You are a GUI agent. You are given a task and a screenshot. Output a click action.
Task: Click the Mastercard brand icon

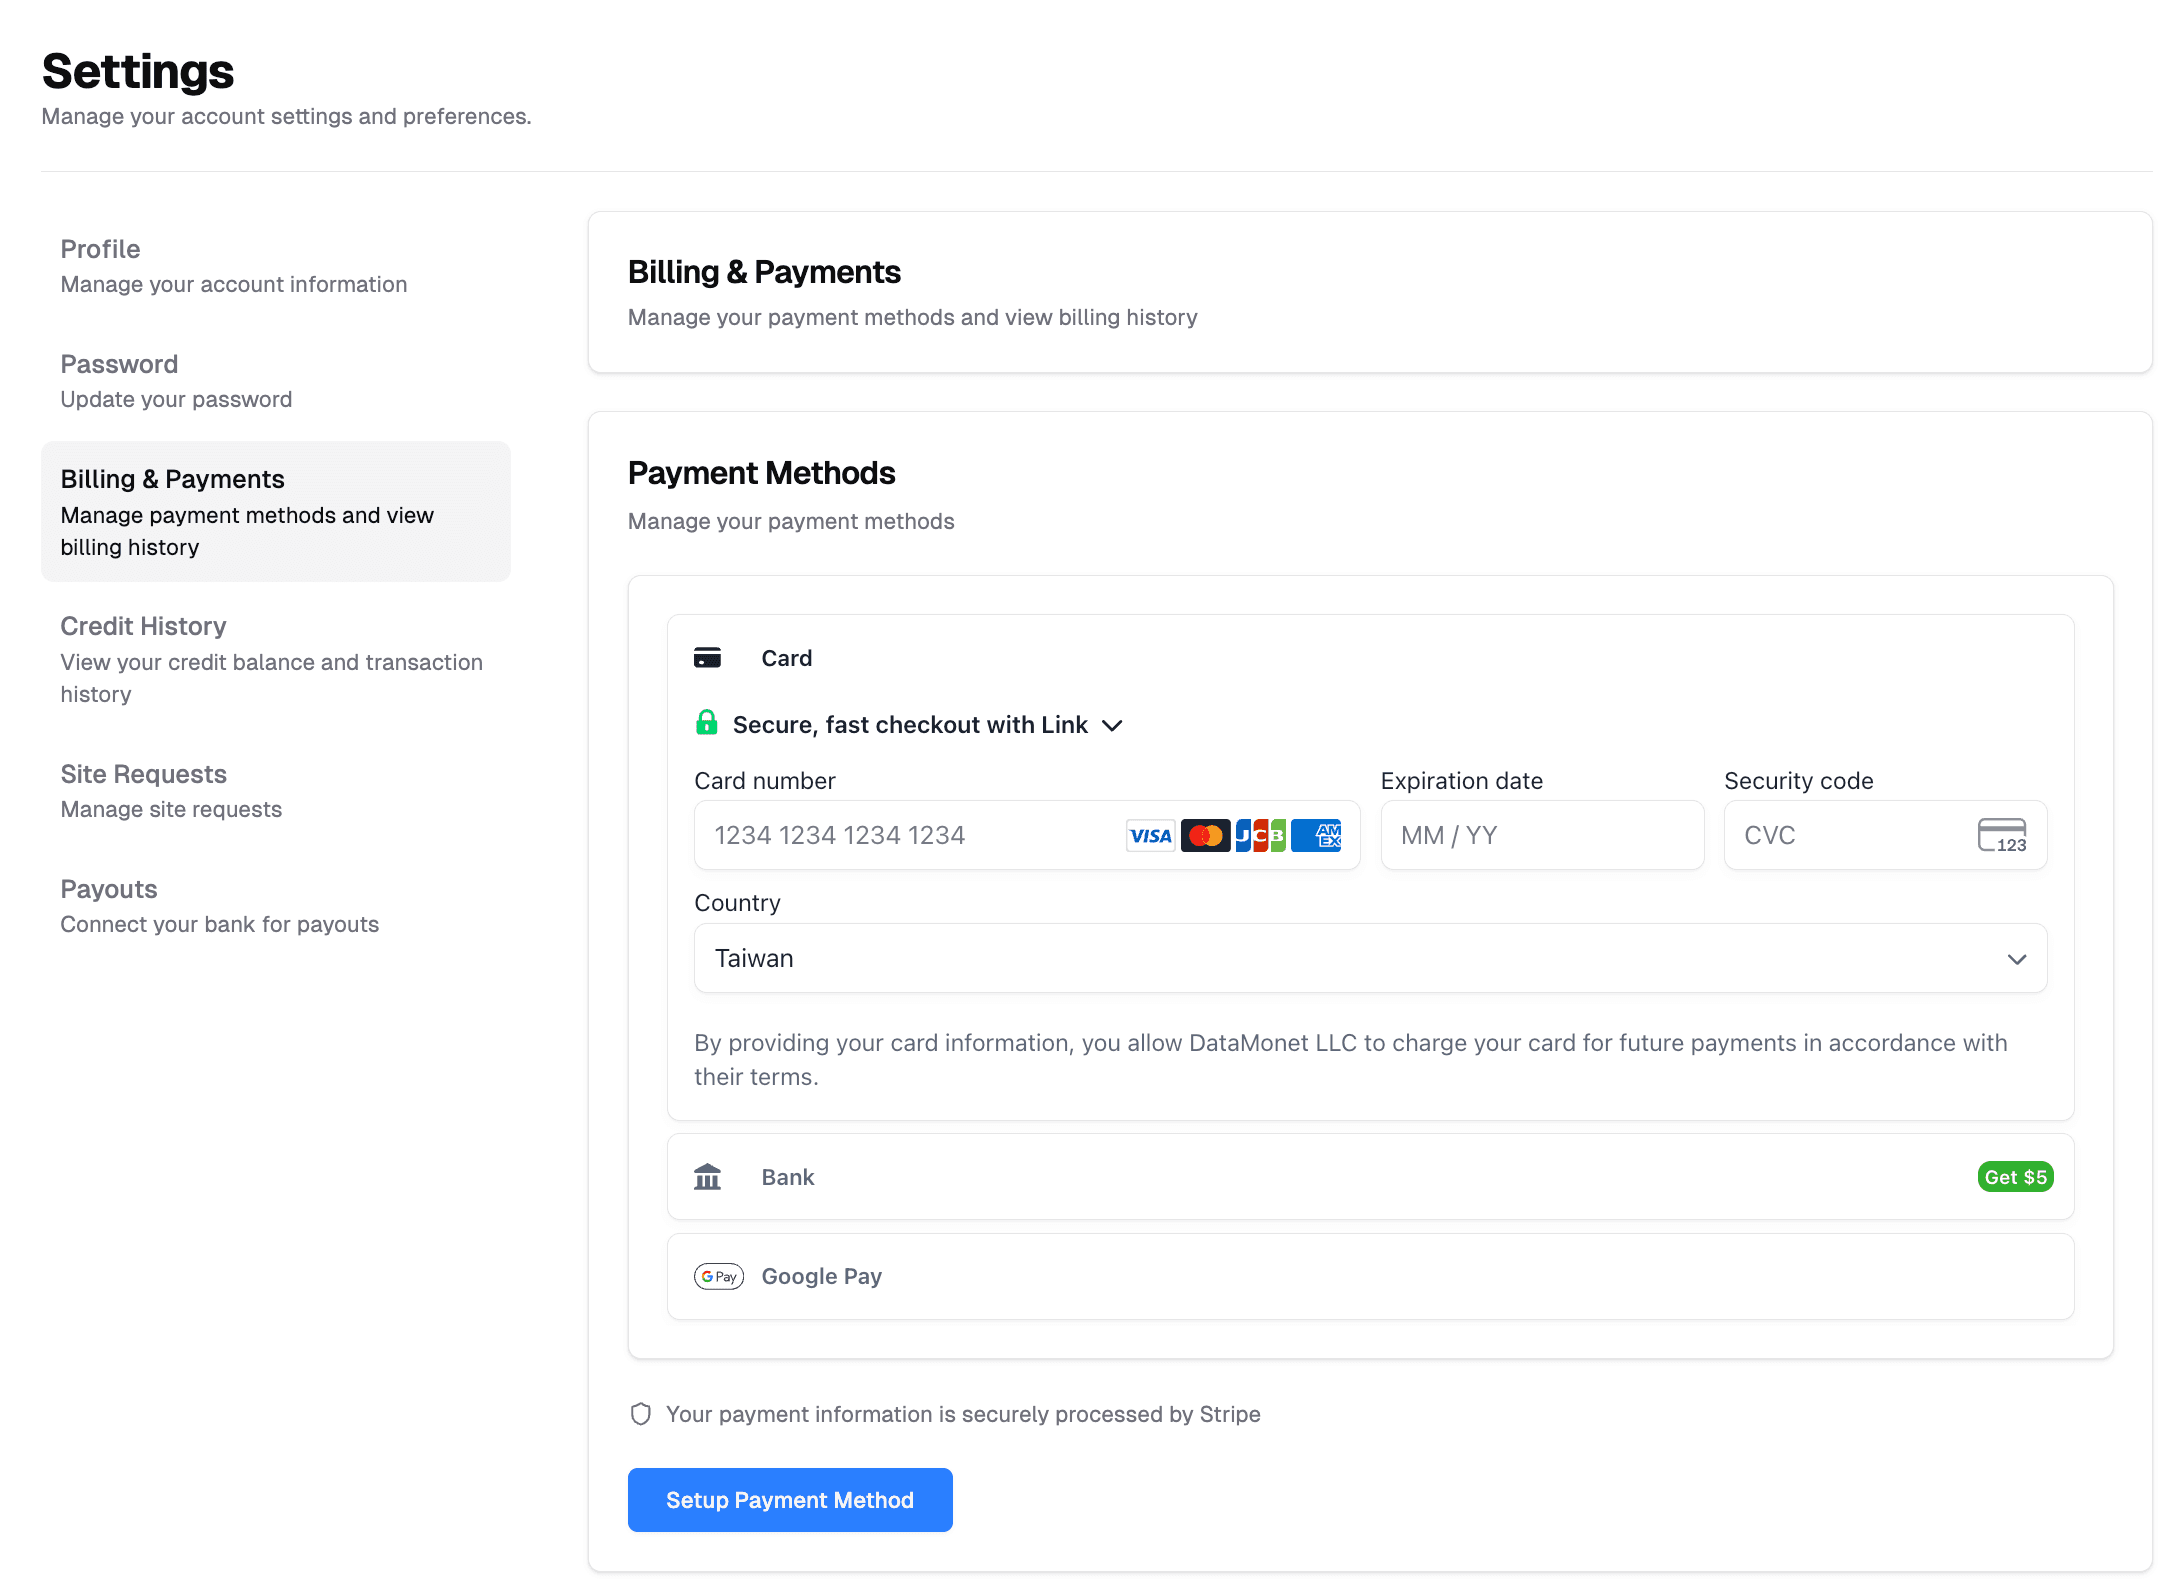[1206, 835]
